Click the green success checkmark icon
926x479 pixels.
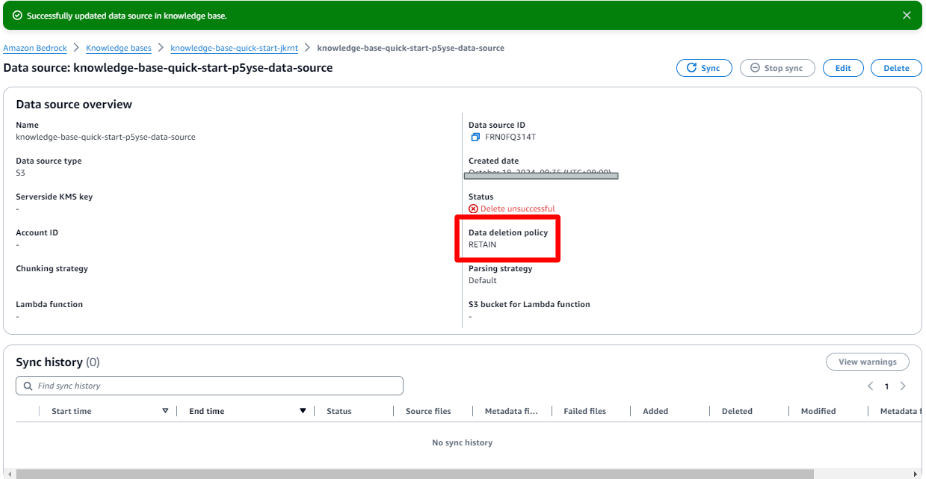point(17,16)
